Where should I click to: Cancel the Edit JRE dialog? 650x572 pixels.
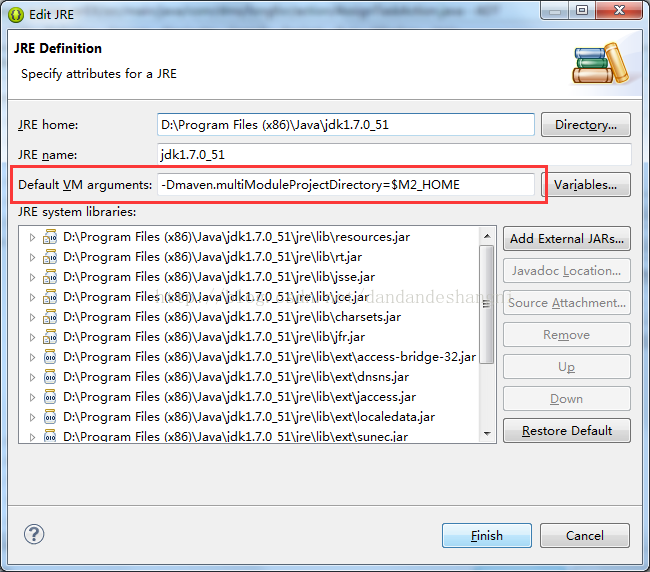[x=585, y=536]
